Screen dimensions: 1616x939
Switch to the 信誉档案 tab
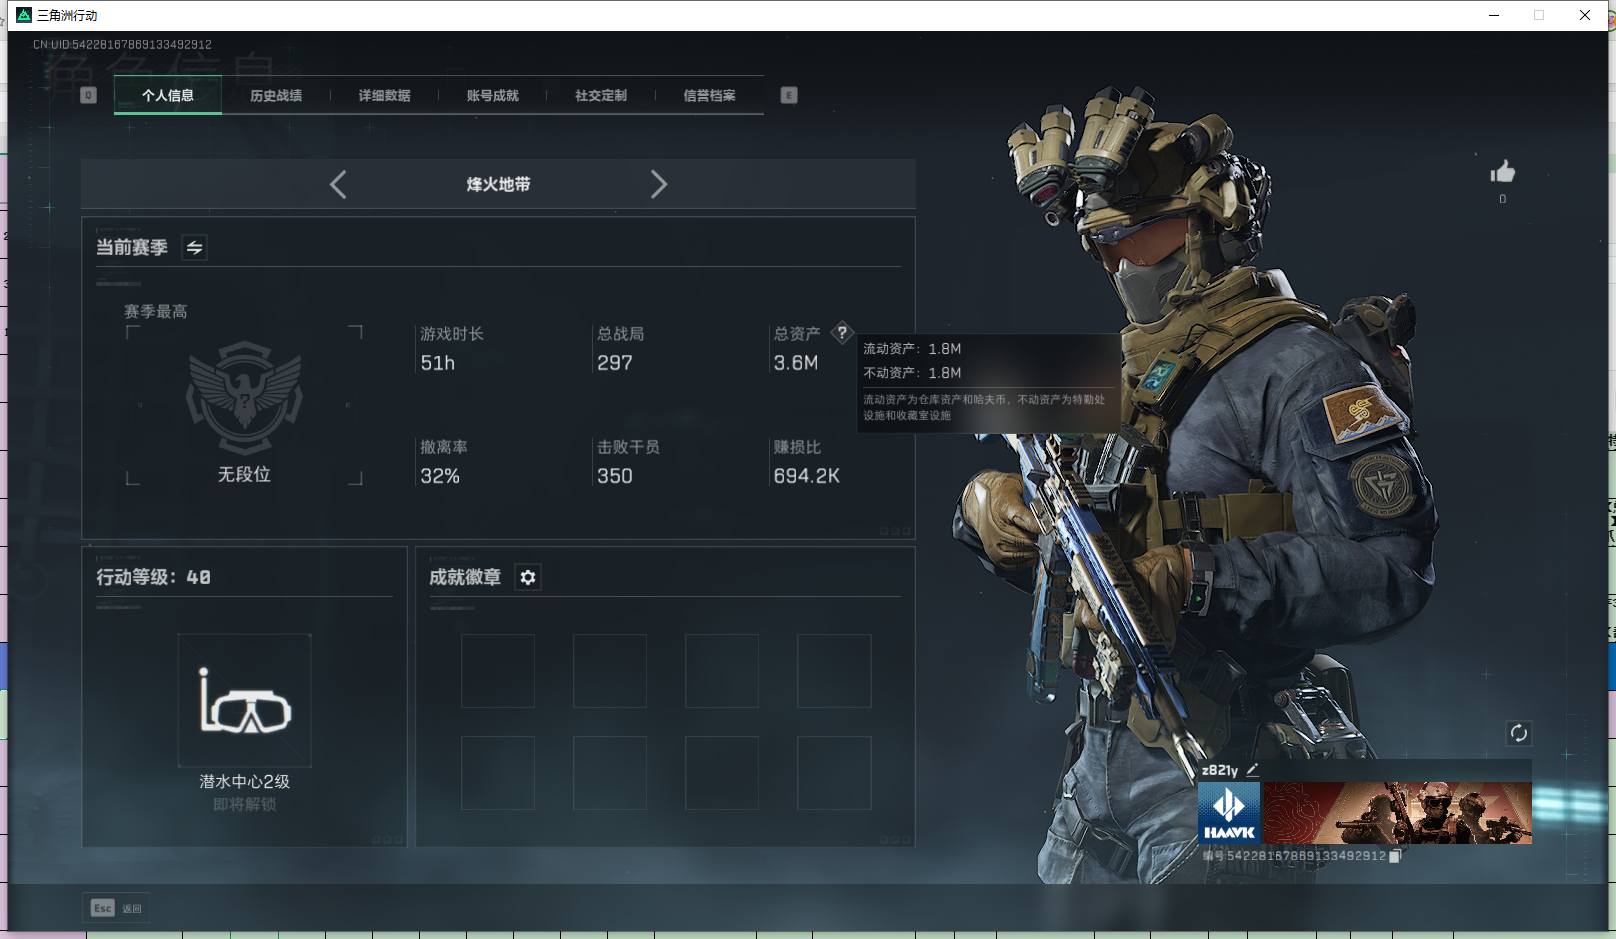click(709, 96)
